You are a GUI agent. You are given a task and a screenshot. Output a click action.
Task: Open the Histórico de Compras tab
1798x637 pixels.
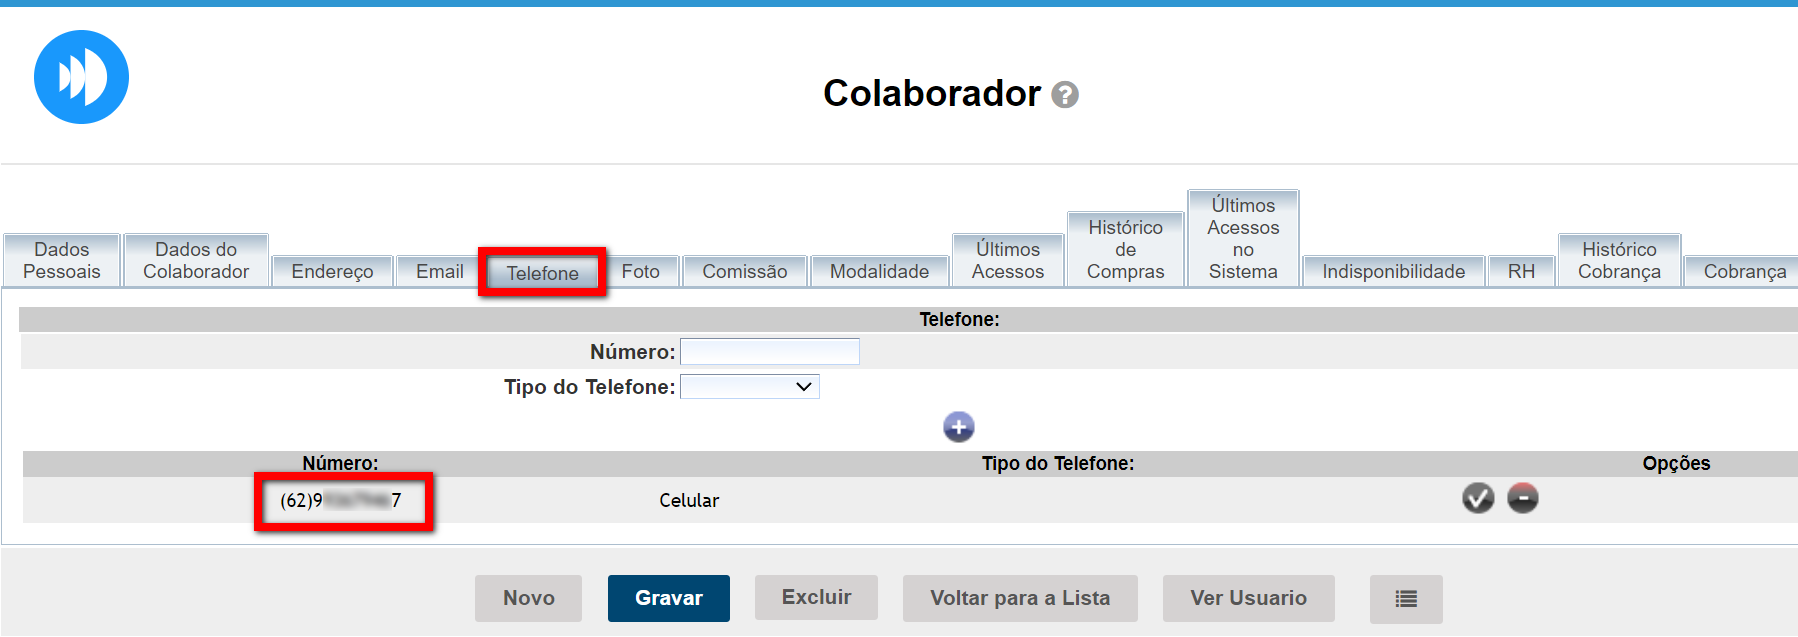(1125, 250)
